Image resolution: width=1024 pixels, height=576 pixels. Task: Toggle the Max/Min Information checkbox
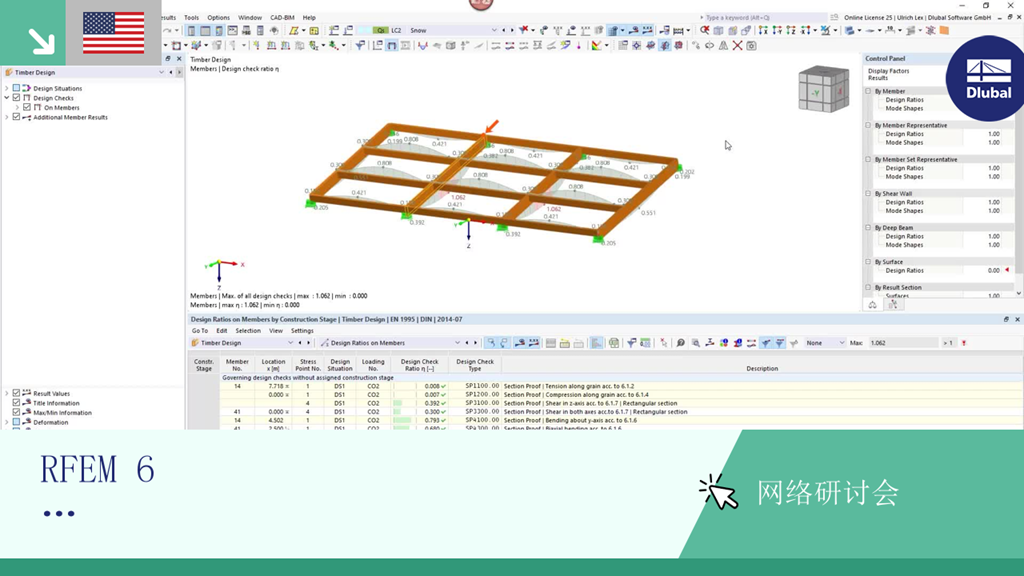tap(16, 413)
